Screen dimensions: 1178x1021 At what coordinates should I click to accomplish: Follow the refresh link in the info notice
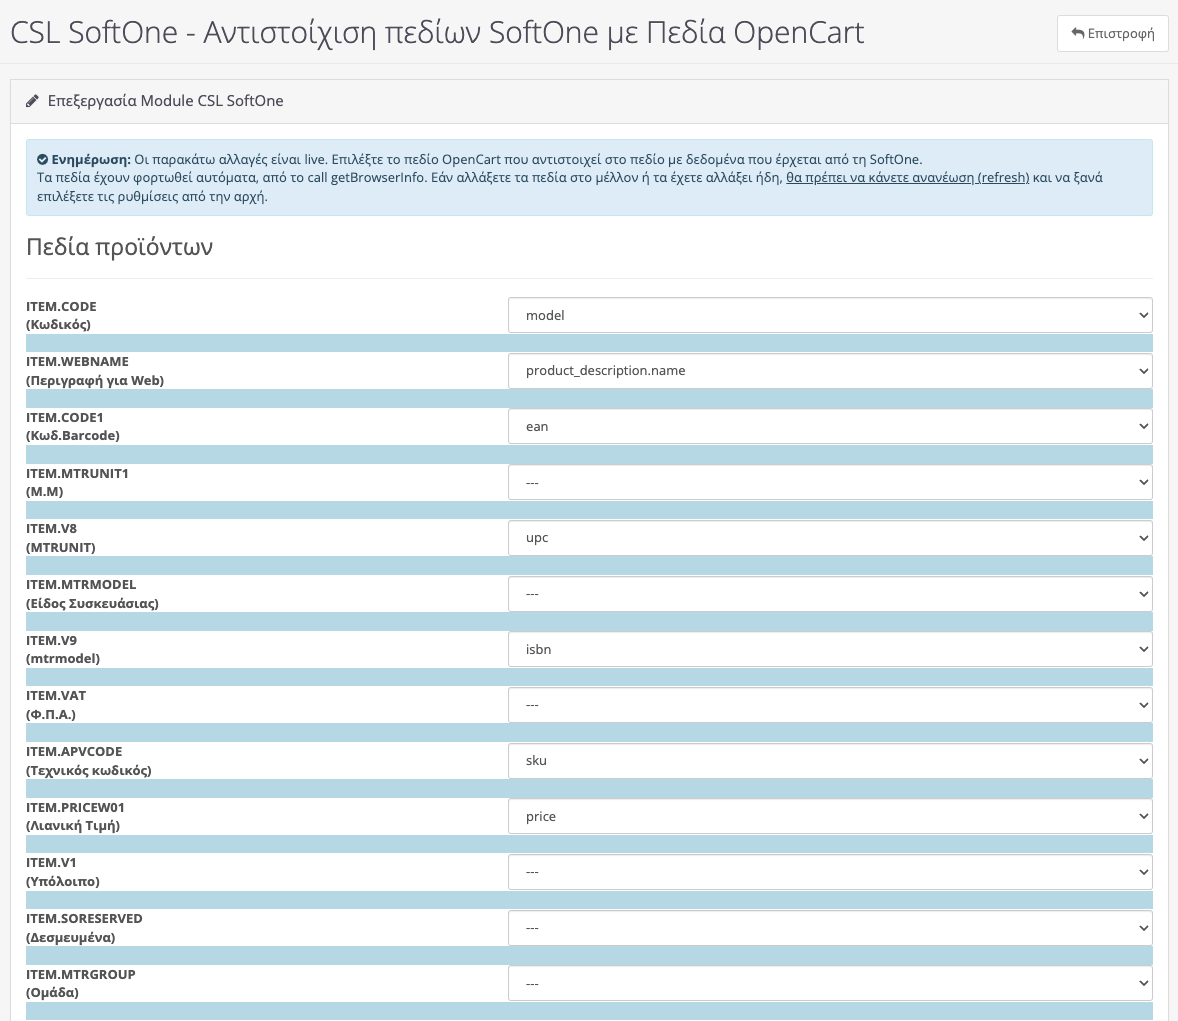pyautogui.click(x=907, y=177)
